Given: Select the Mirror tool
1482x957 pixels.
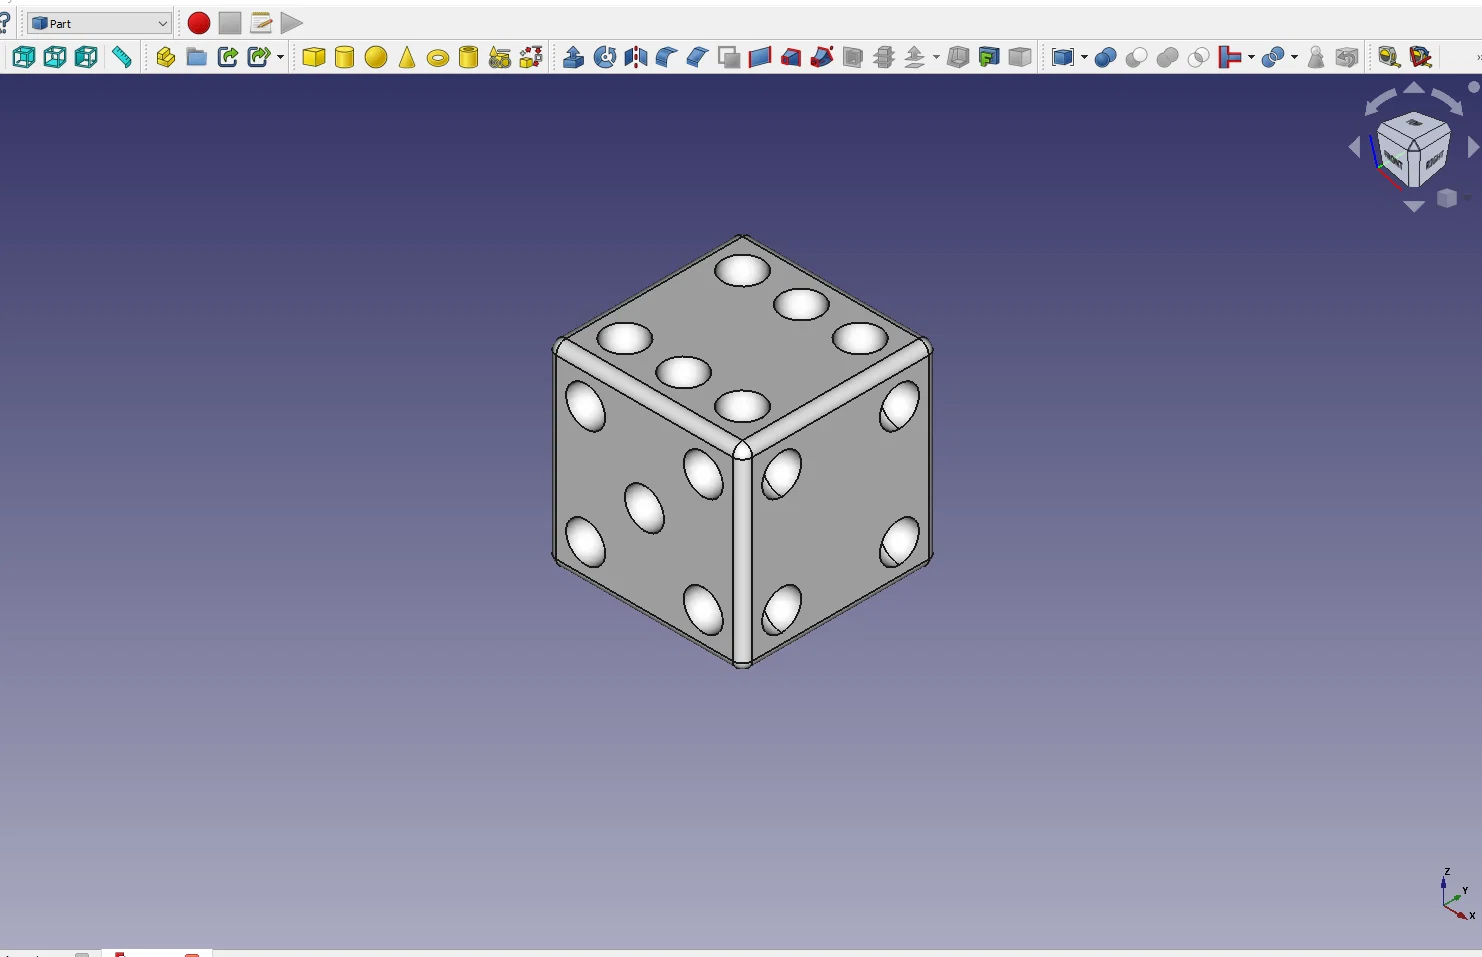Looking at the screenshot, I should tap(636, 57).
